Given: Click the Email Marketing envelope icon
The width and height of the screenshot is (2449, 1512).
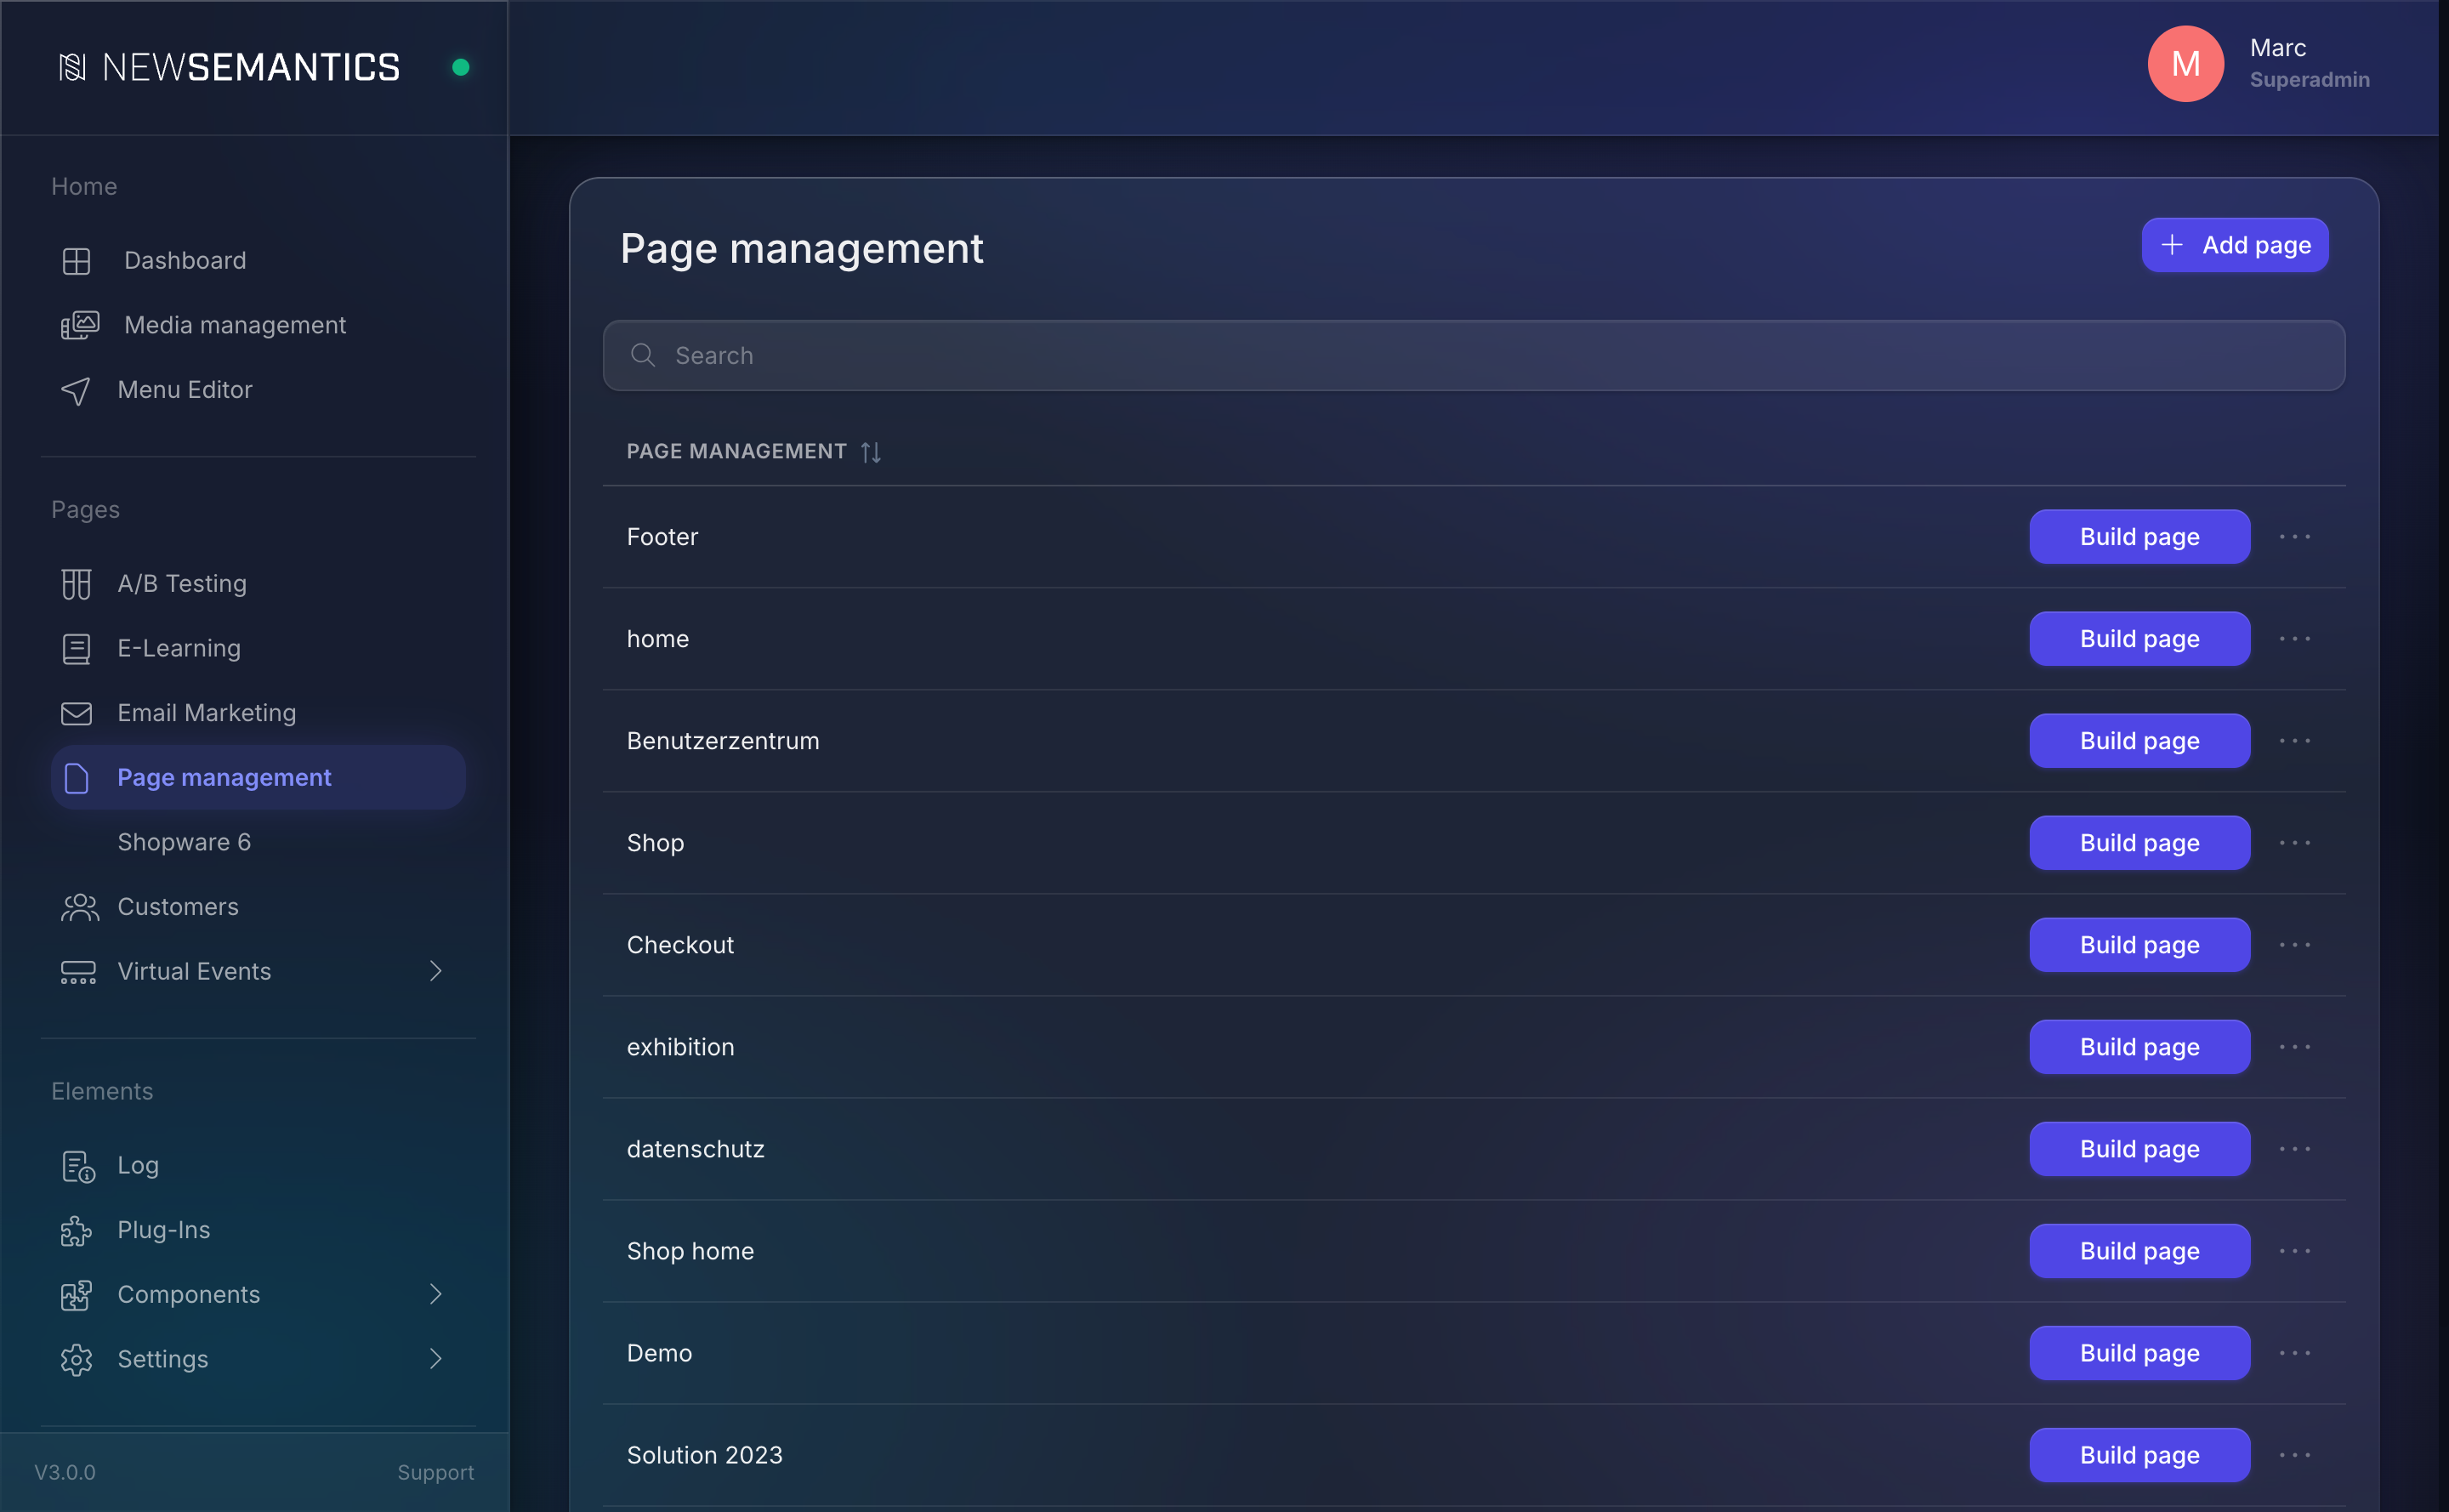Looking at the screenshot, I should coord(76,713).
